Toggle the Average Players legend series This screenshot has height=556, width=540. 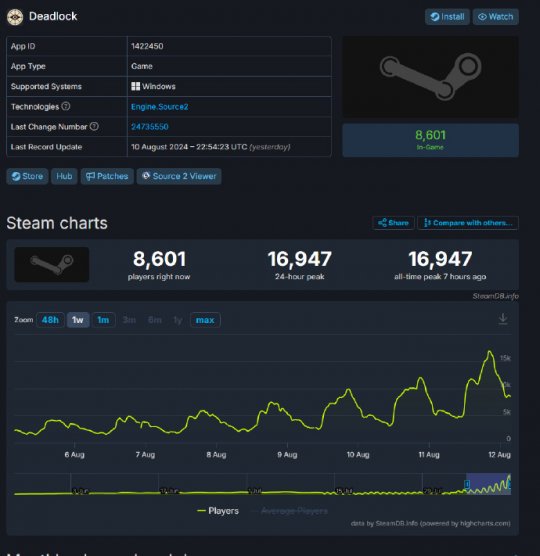289,511
